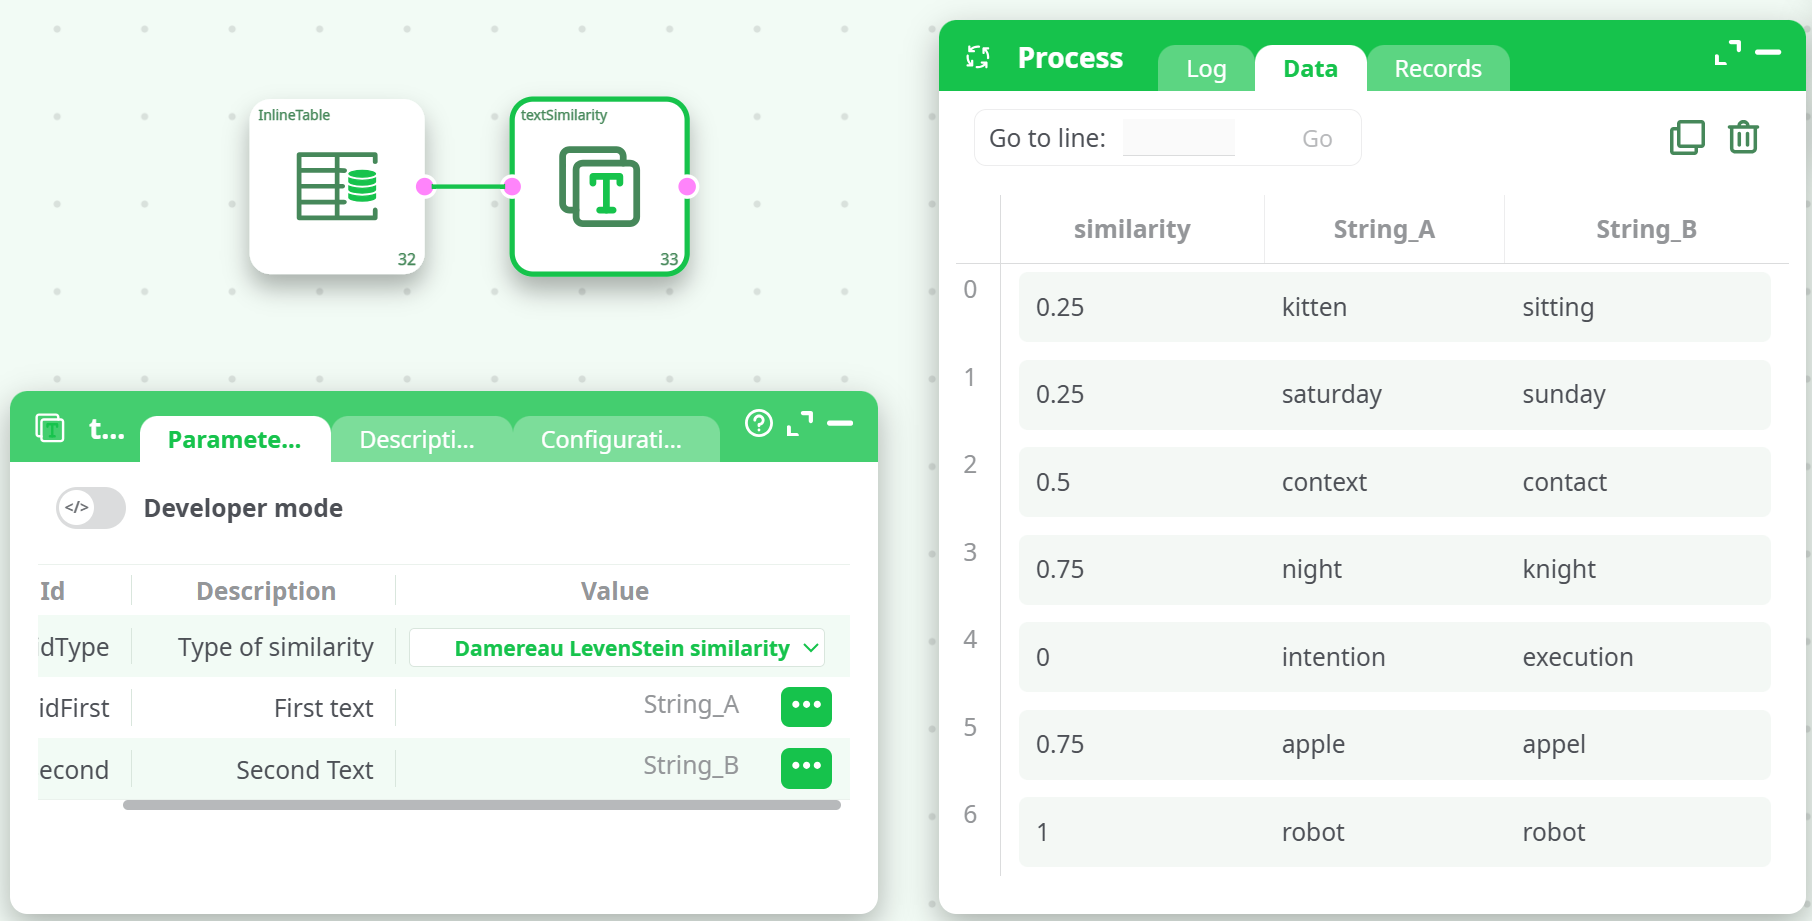Select the InlineTable node icon
Image resolution: width=1812 pixels, height=921 pixels.
(x=337, y=186)
